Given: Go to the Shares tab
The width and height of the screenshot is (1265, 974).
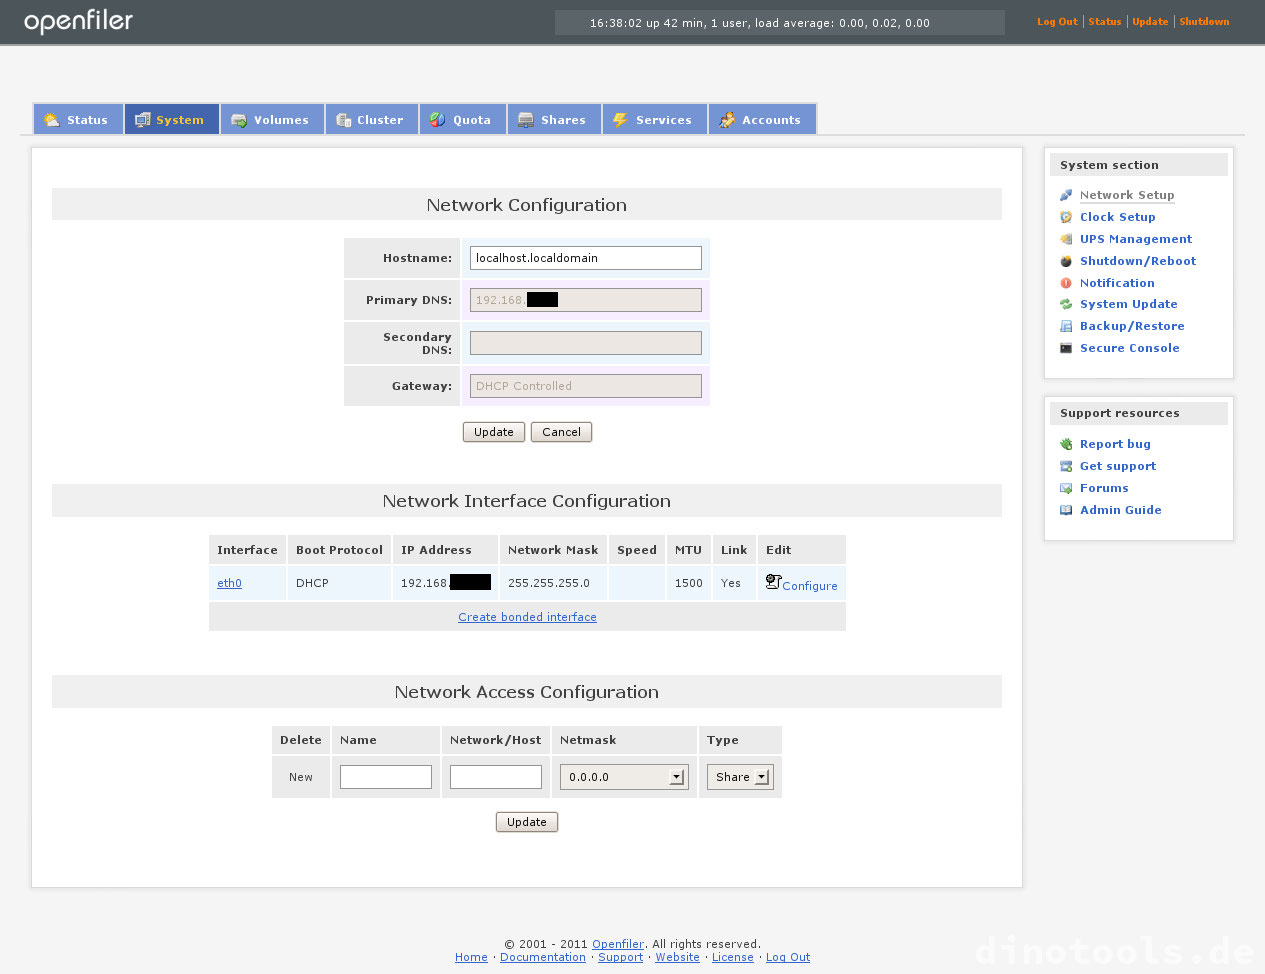Looking at the screenshot, I should click(x=554, y=119).
